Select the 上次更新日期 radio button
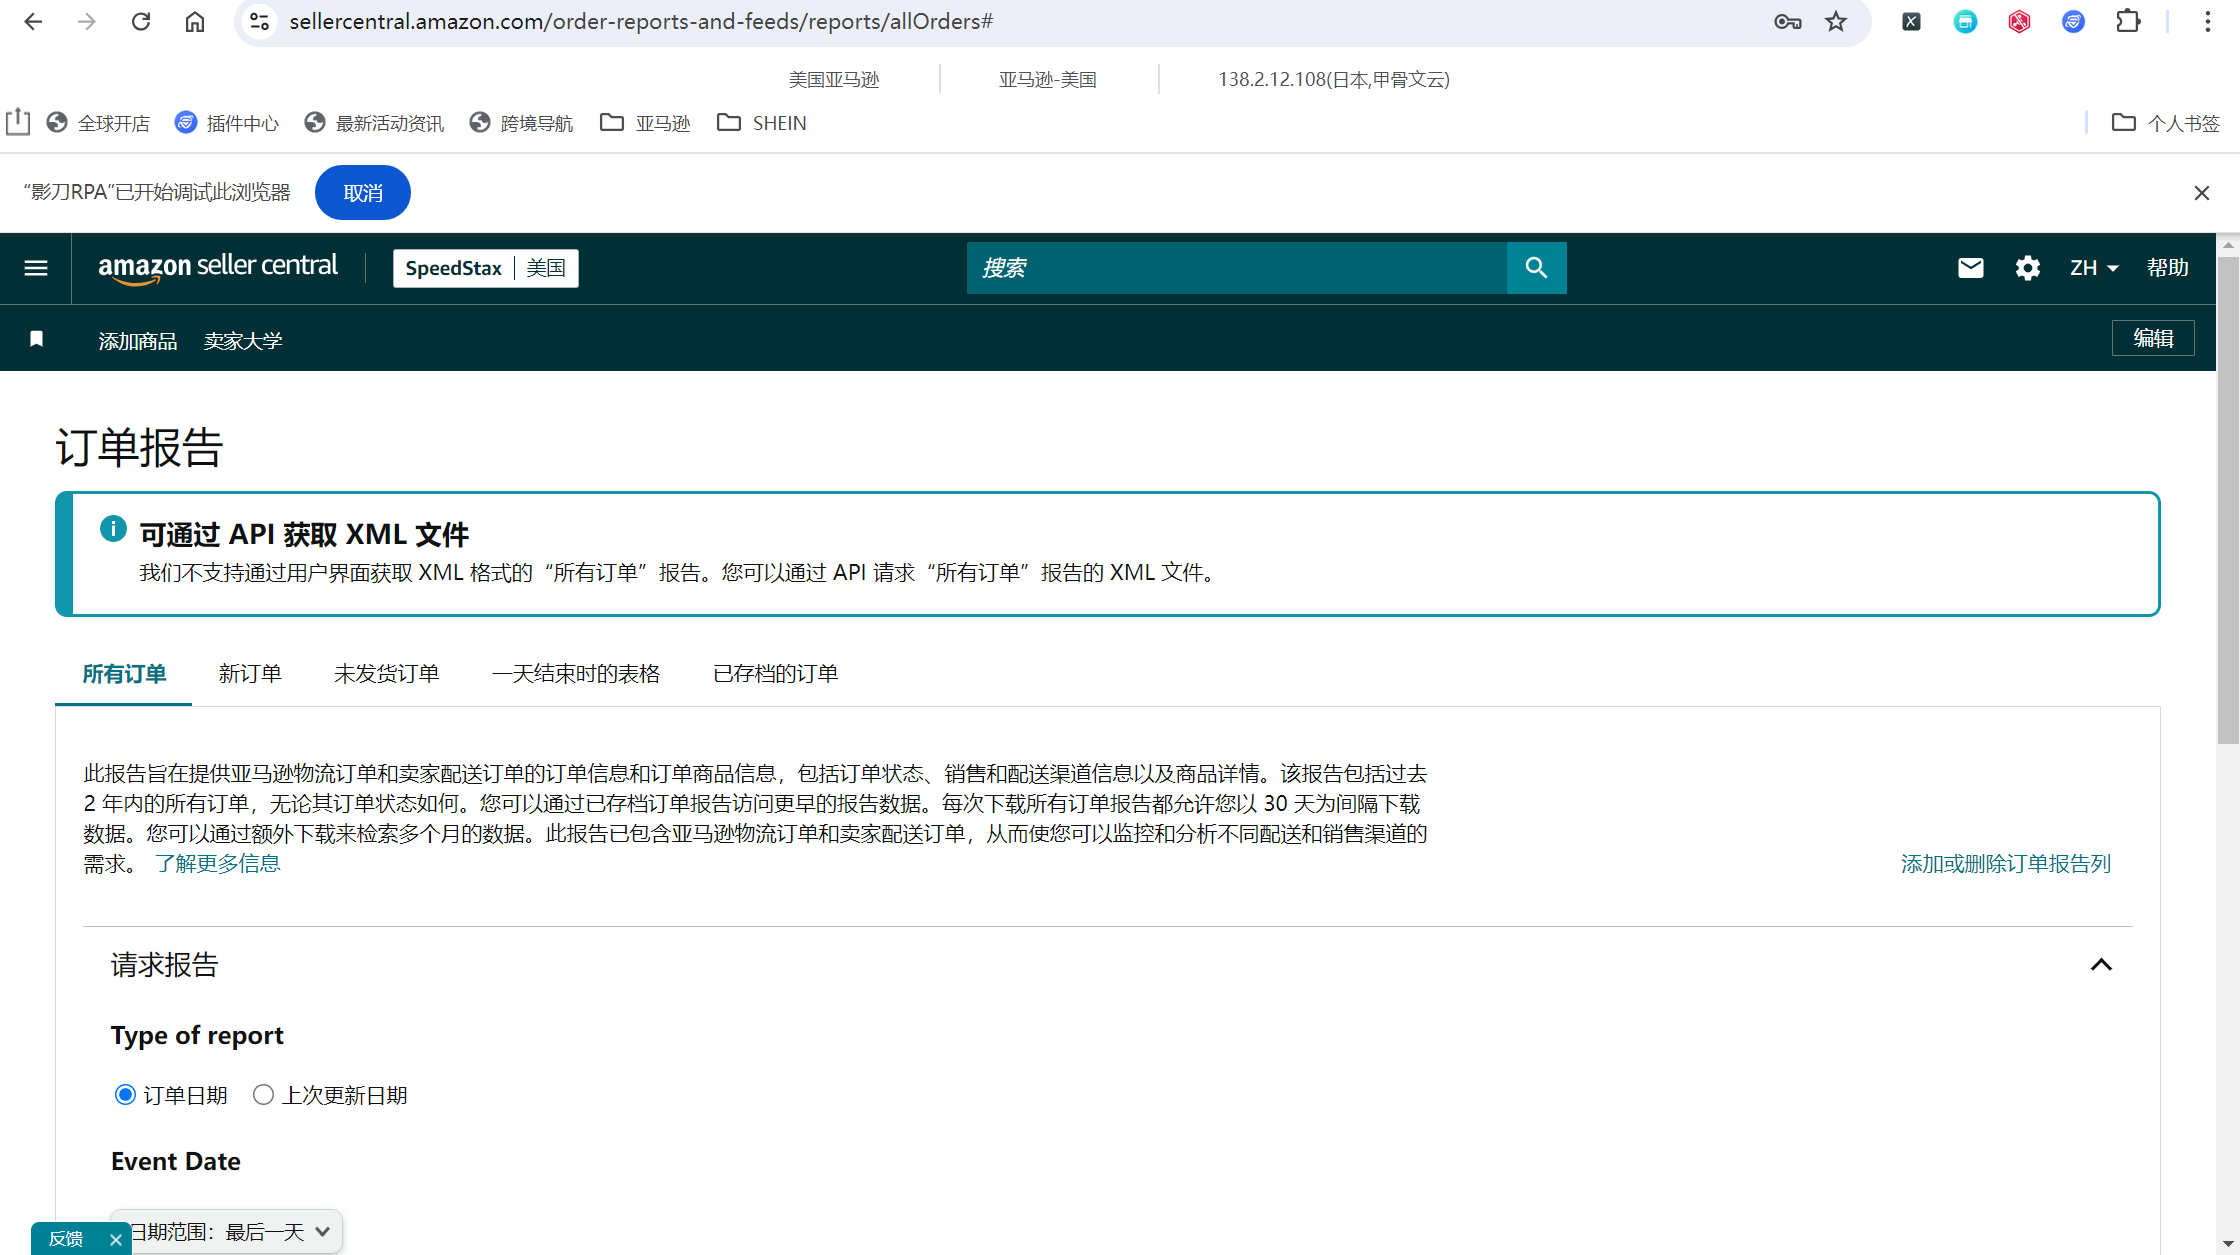This screenshot has height=1255, width=2240. click(263, 1095)
